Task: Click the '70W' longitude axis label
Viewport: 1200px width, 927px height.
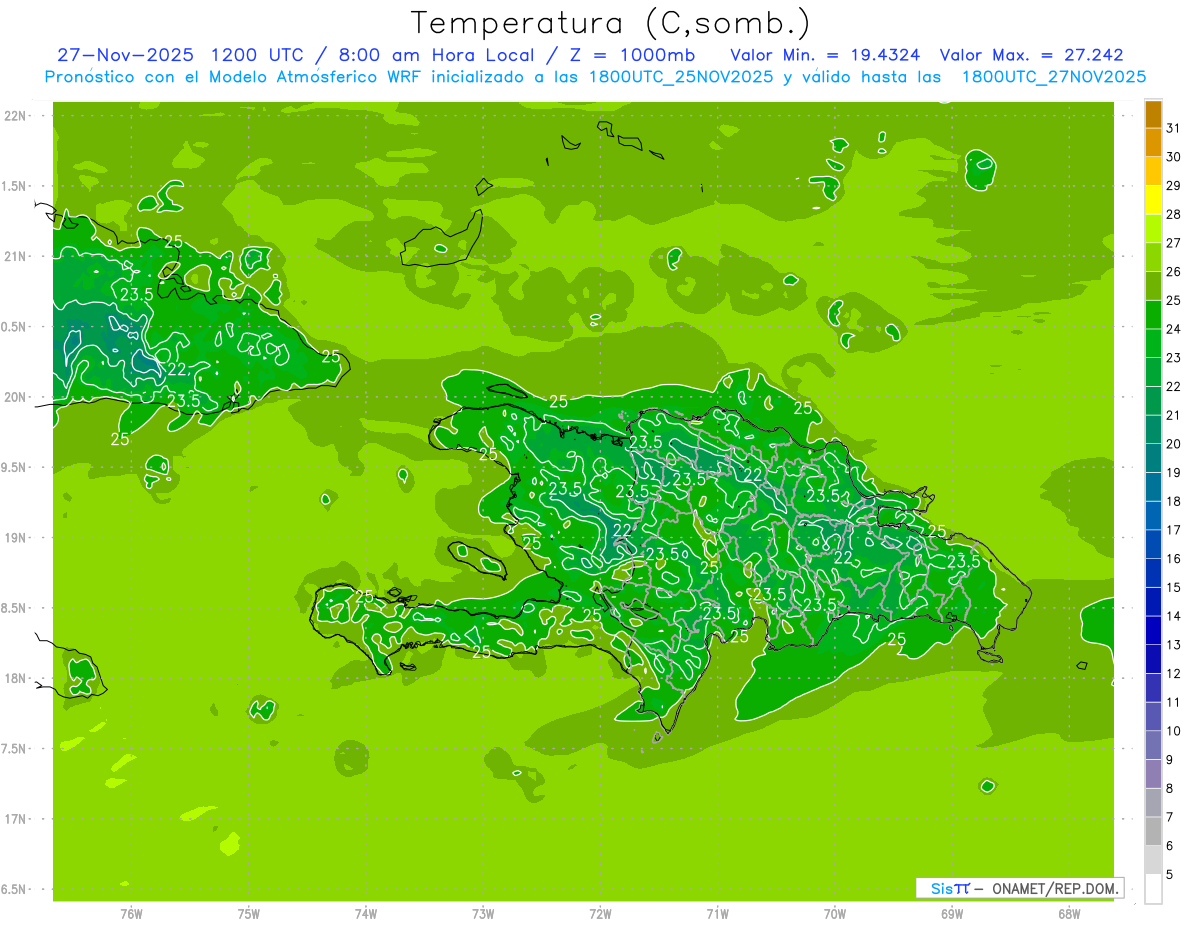Action: pyautogui.click(x=835, y=913)
